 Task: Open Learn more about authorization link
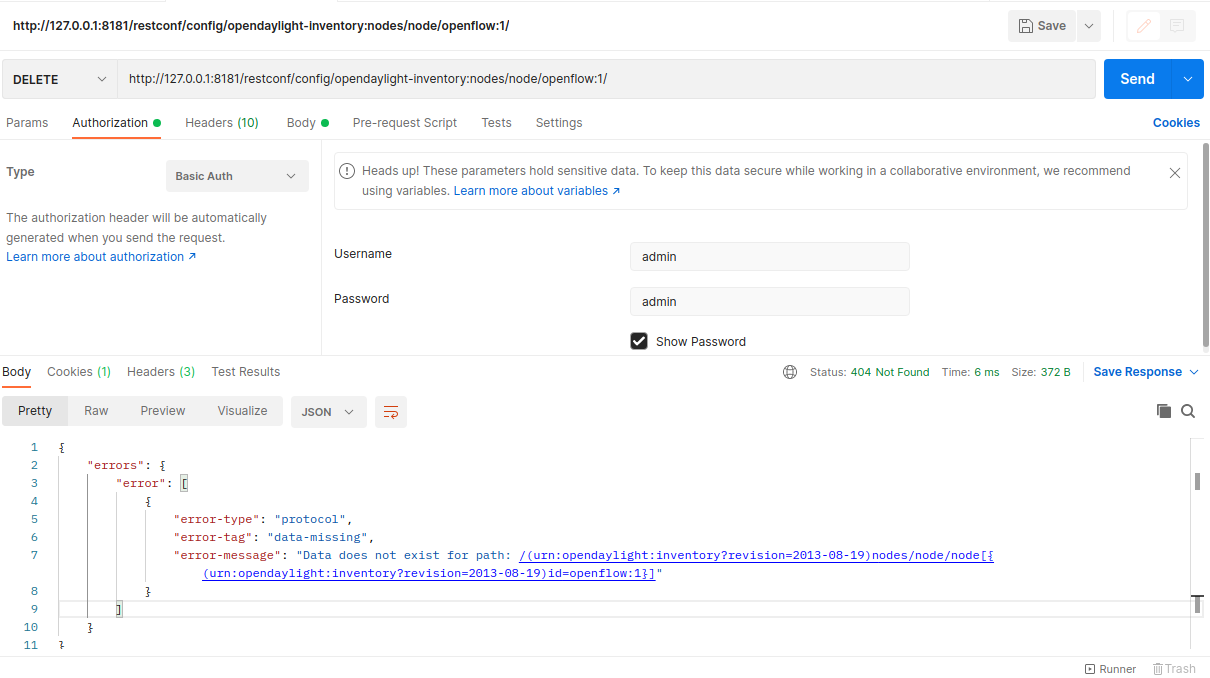[100, 257]
